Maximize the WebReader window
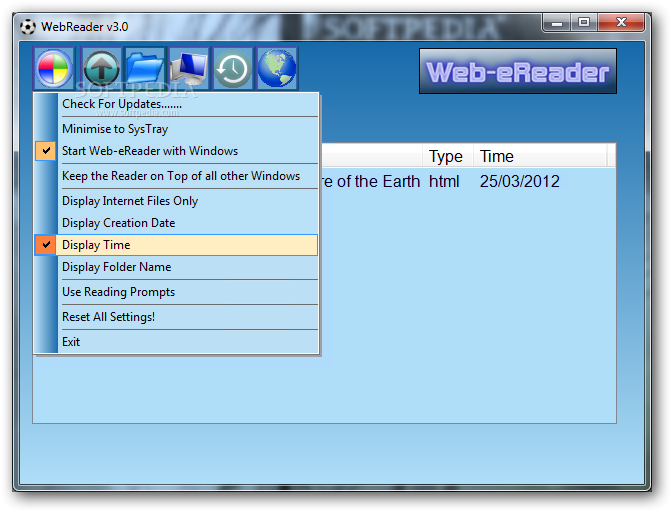This screenshot has height=512, width=672. pyautogui.click(x=584, y=23)
